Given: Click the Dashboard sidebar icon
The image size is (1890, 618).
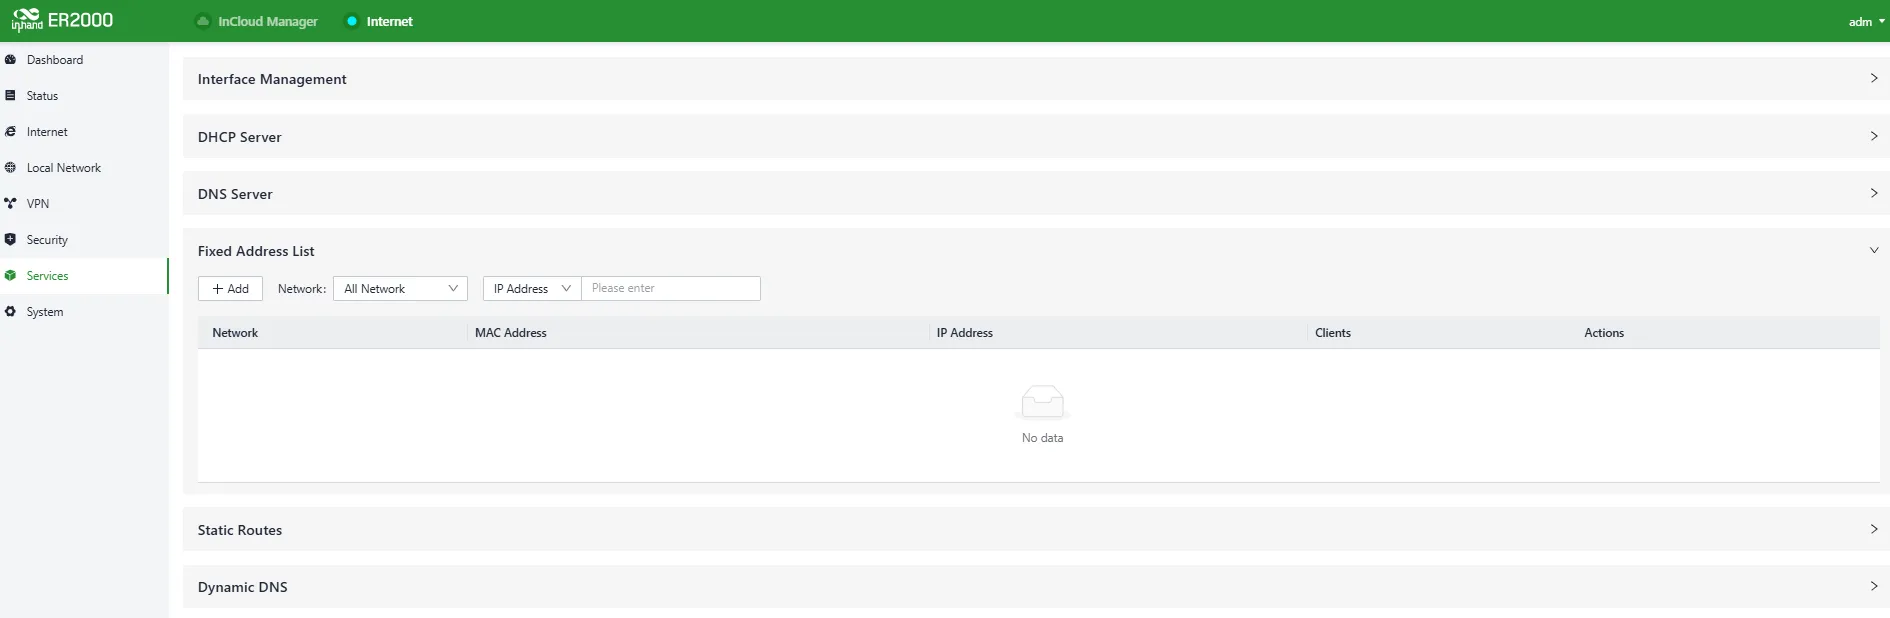Looking at the screenshot, I should 10,60.
